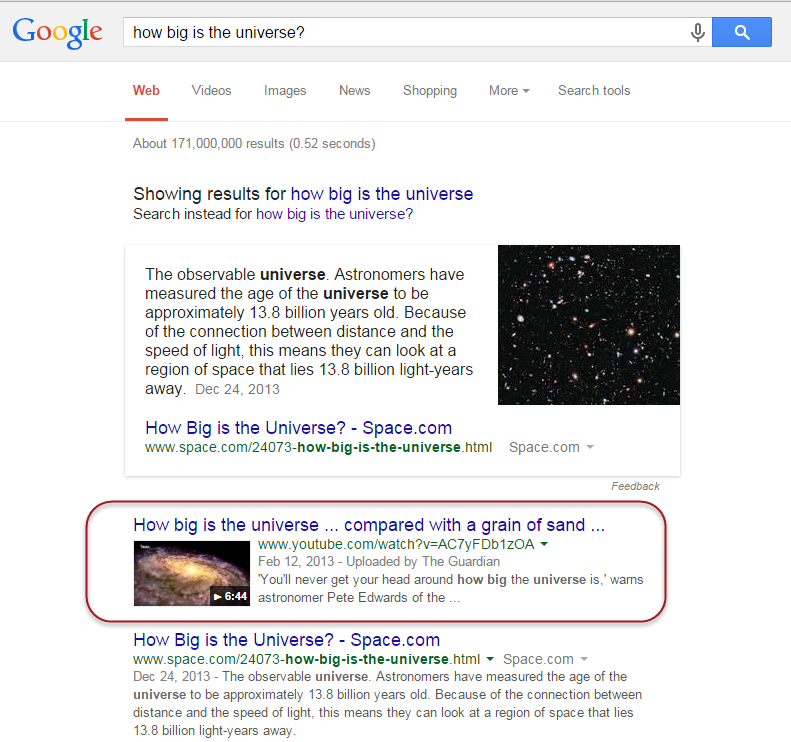The image size is (791, 742).
Task: Click 'Search instead for how big is the universe?'
Action: (x=334, y=214)
